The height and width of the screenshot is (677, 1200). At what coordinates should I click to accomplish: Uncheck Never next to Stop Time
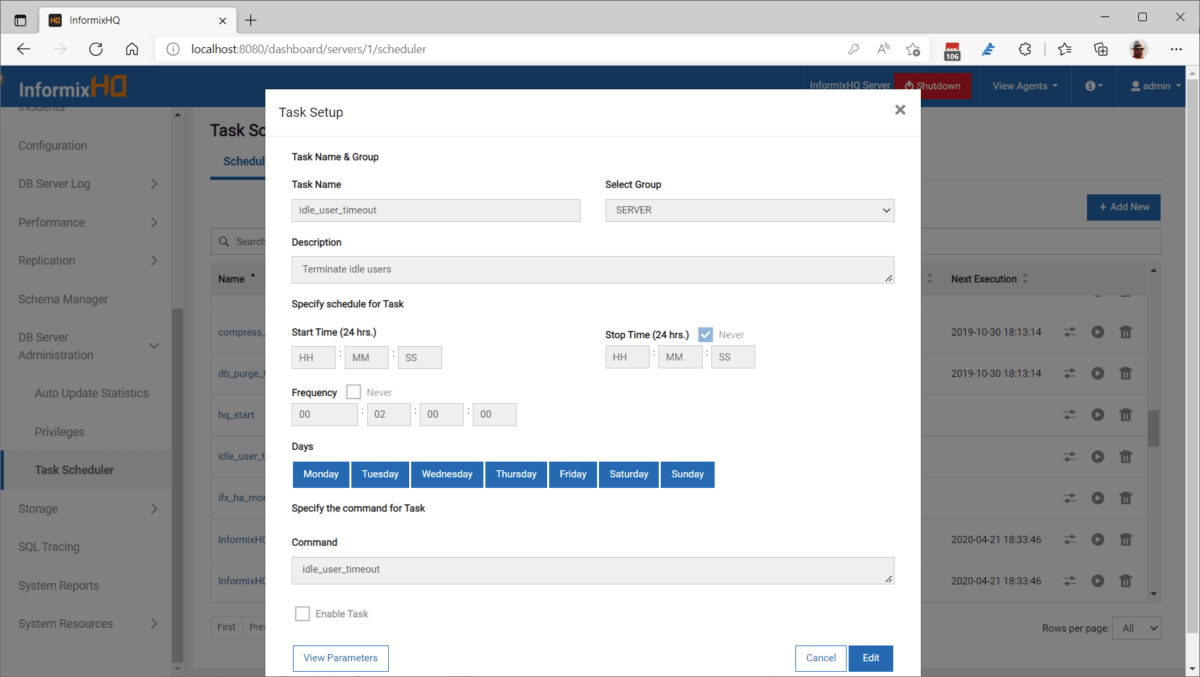[x=707, y=334]
